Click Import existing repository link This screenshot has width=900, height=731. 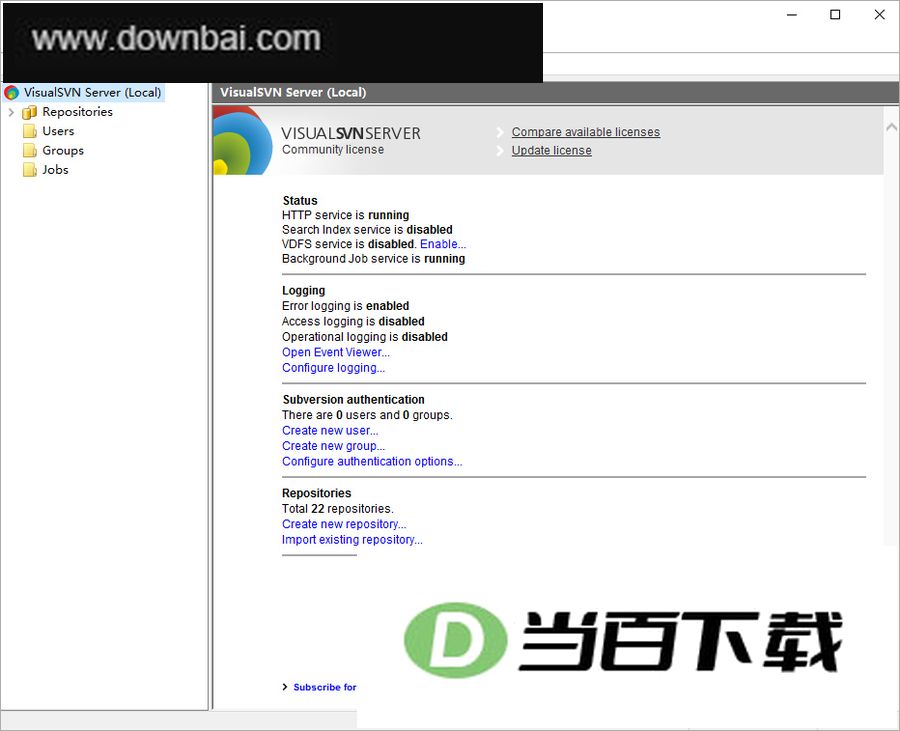pyautogui.click(x=352, y=539)
